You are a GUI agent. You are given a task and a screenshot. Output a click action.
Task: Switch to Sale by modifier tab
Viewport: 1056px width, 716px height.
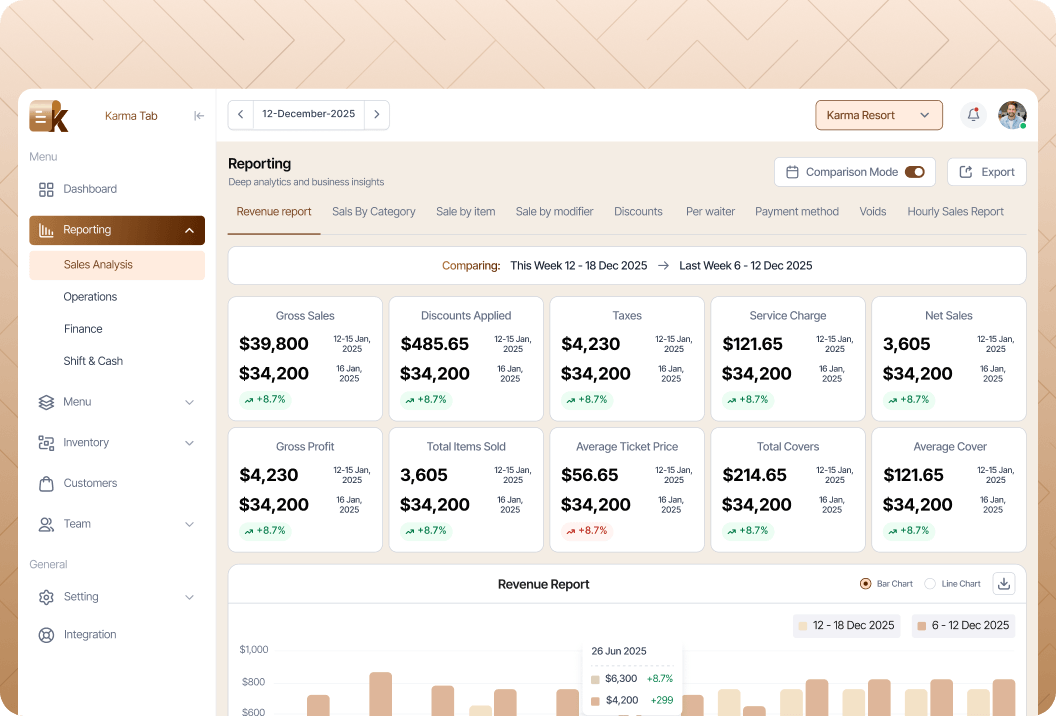click(x=554, y=211)
